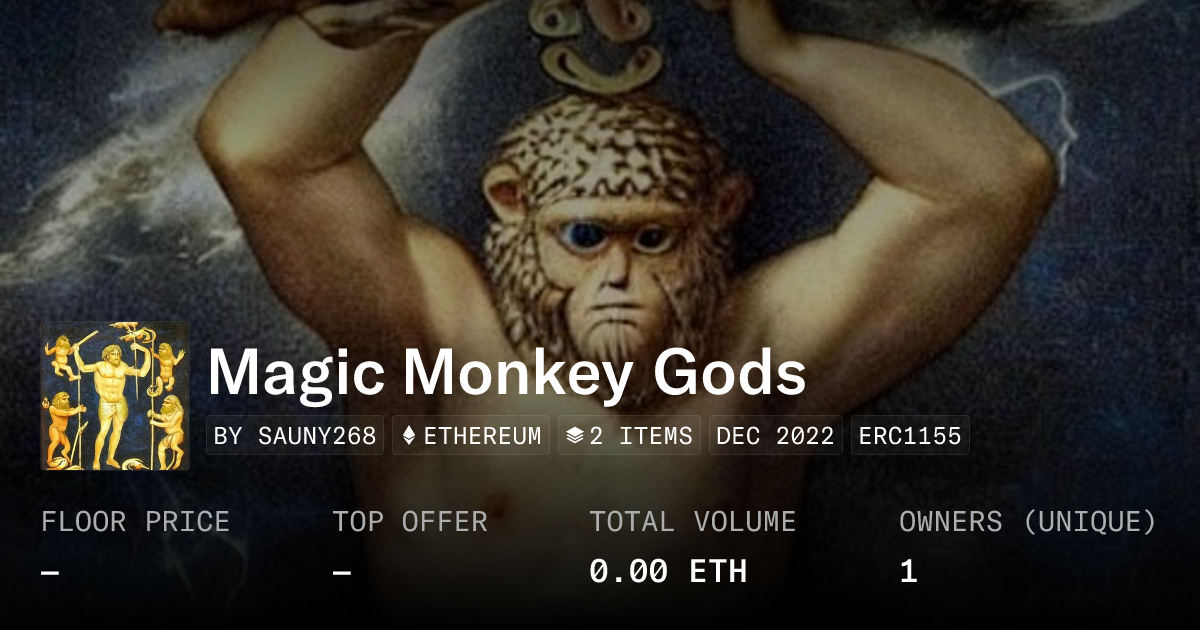
Task: Click the DEC 2022 creation date badge
Action: [x=776, y=436]
